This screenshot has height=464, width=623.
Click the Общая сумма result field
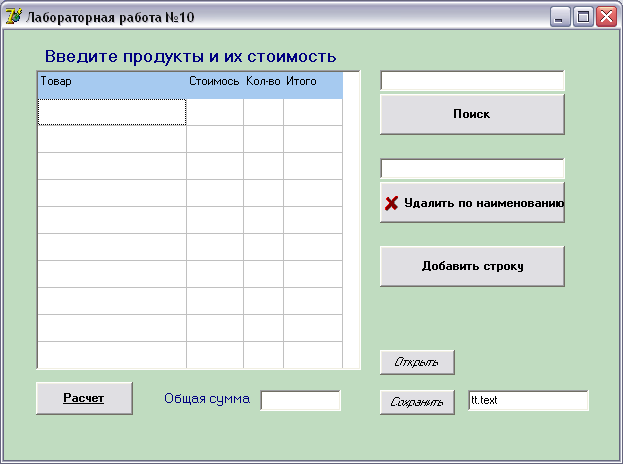300,400
